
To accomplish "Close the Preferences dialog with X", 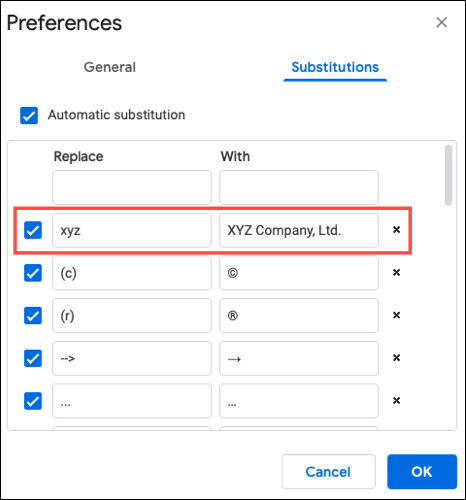I will click(442, 22).
